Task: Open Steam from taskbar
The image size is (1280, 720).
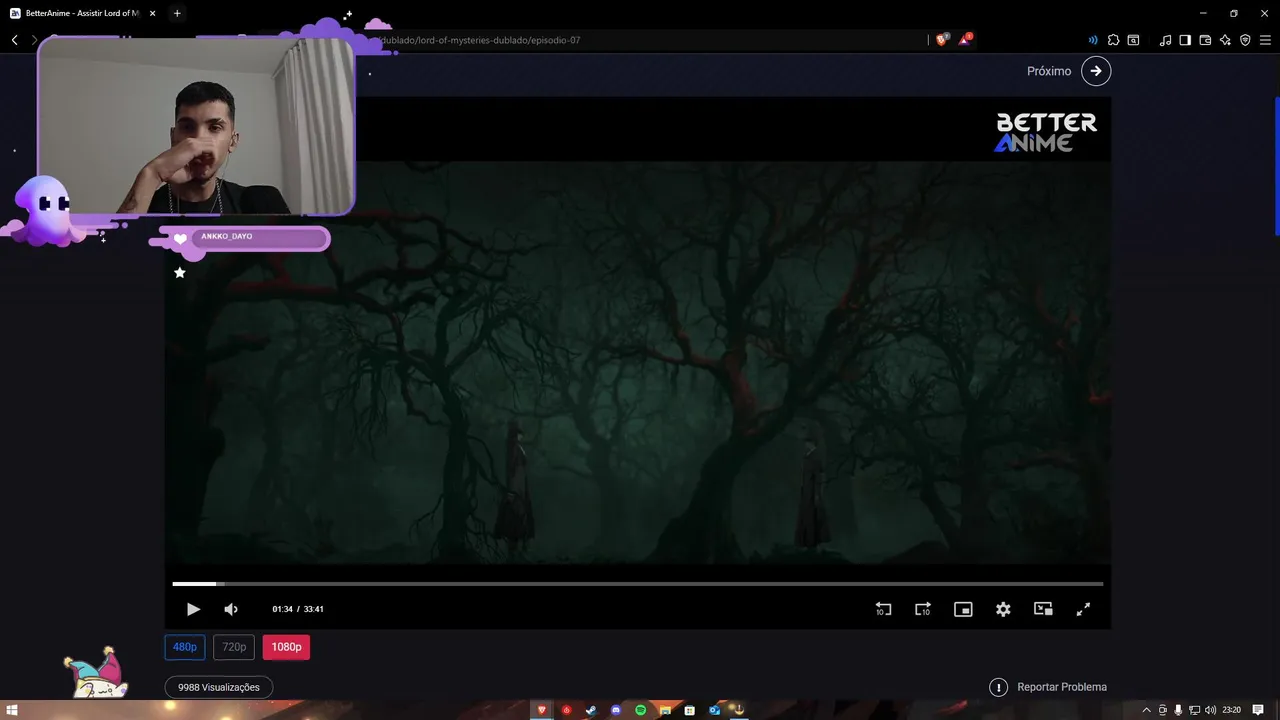Action: pyautogui.click(x=591, y=710)
